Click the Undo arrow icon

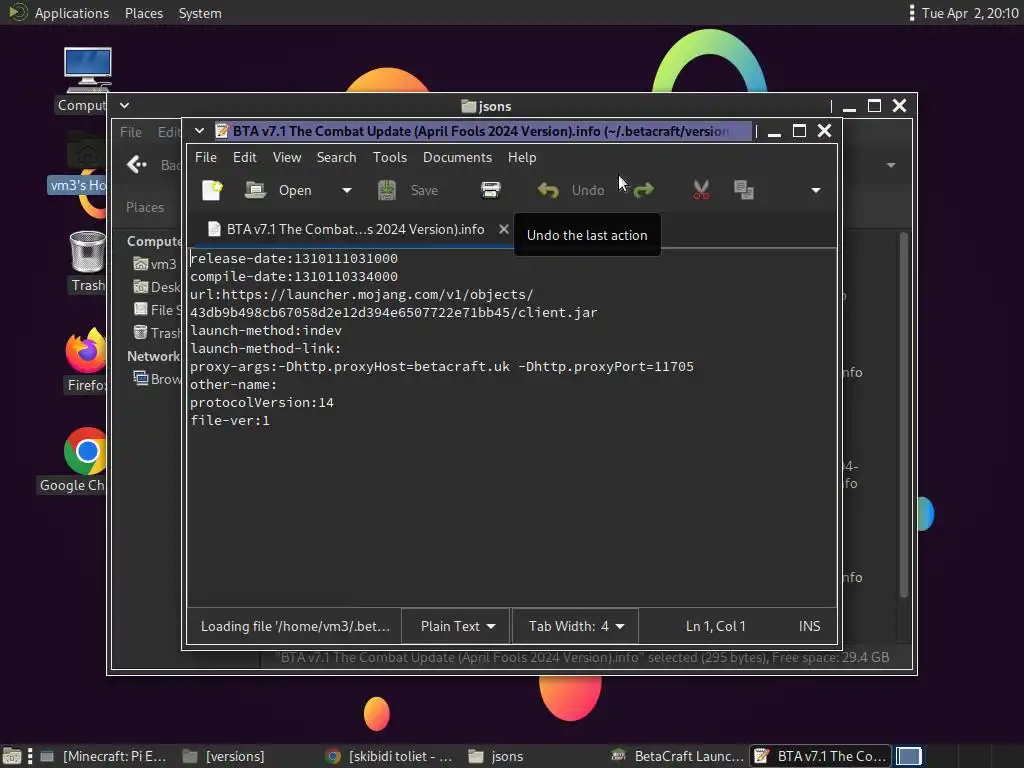pyautogui.click(x=548, y=190)
